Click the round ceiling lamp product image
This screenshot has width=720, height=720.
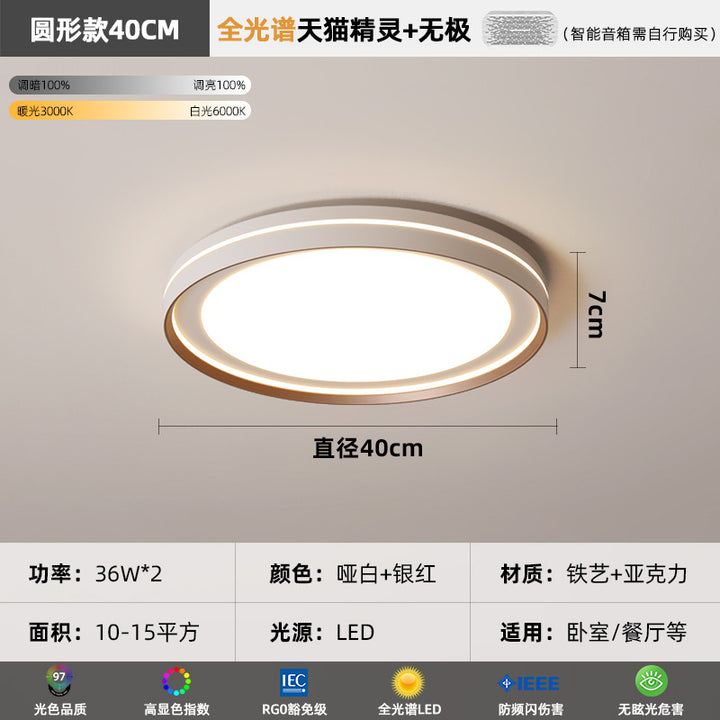(x=356, y=302)
